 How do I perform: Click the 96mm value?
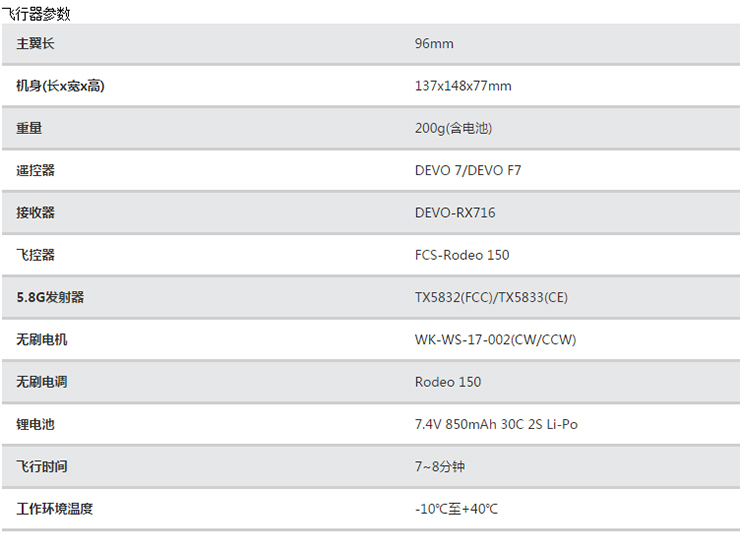point(434,44)
